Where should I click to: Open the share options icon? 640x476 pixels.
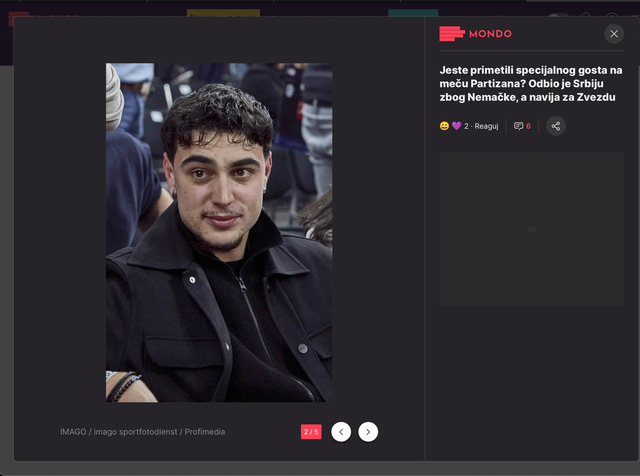click(x=556, y=126)
